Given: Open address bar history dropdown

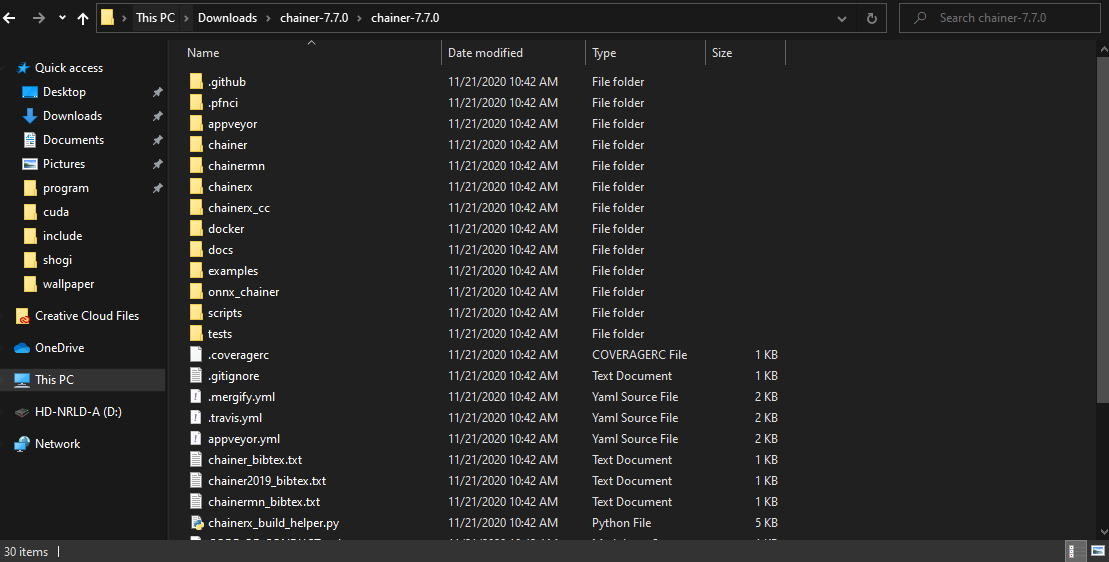Looking at the screenshot, I should (842, 18).
